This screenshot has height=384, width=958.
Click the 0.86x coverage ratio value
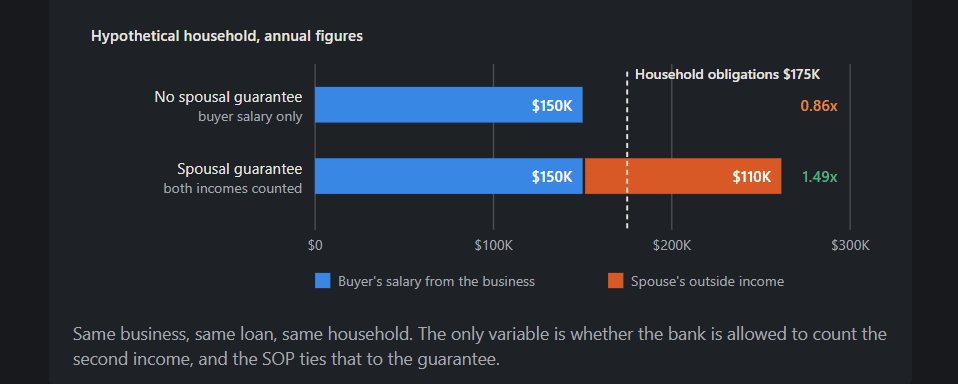pos(819,106)
